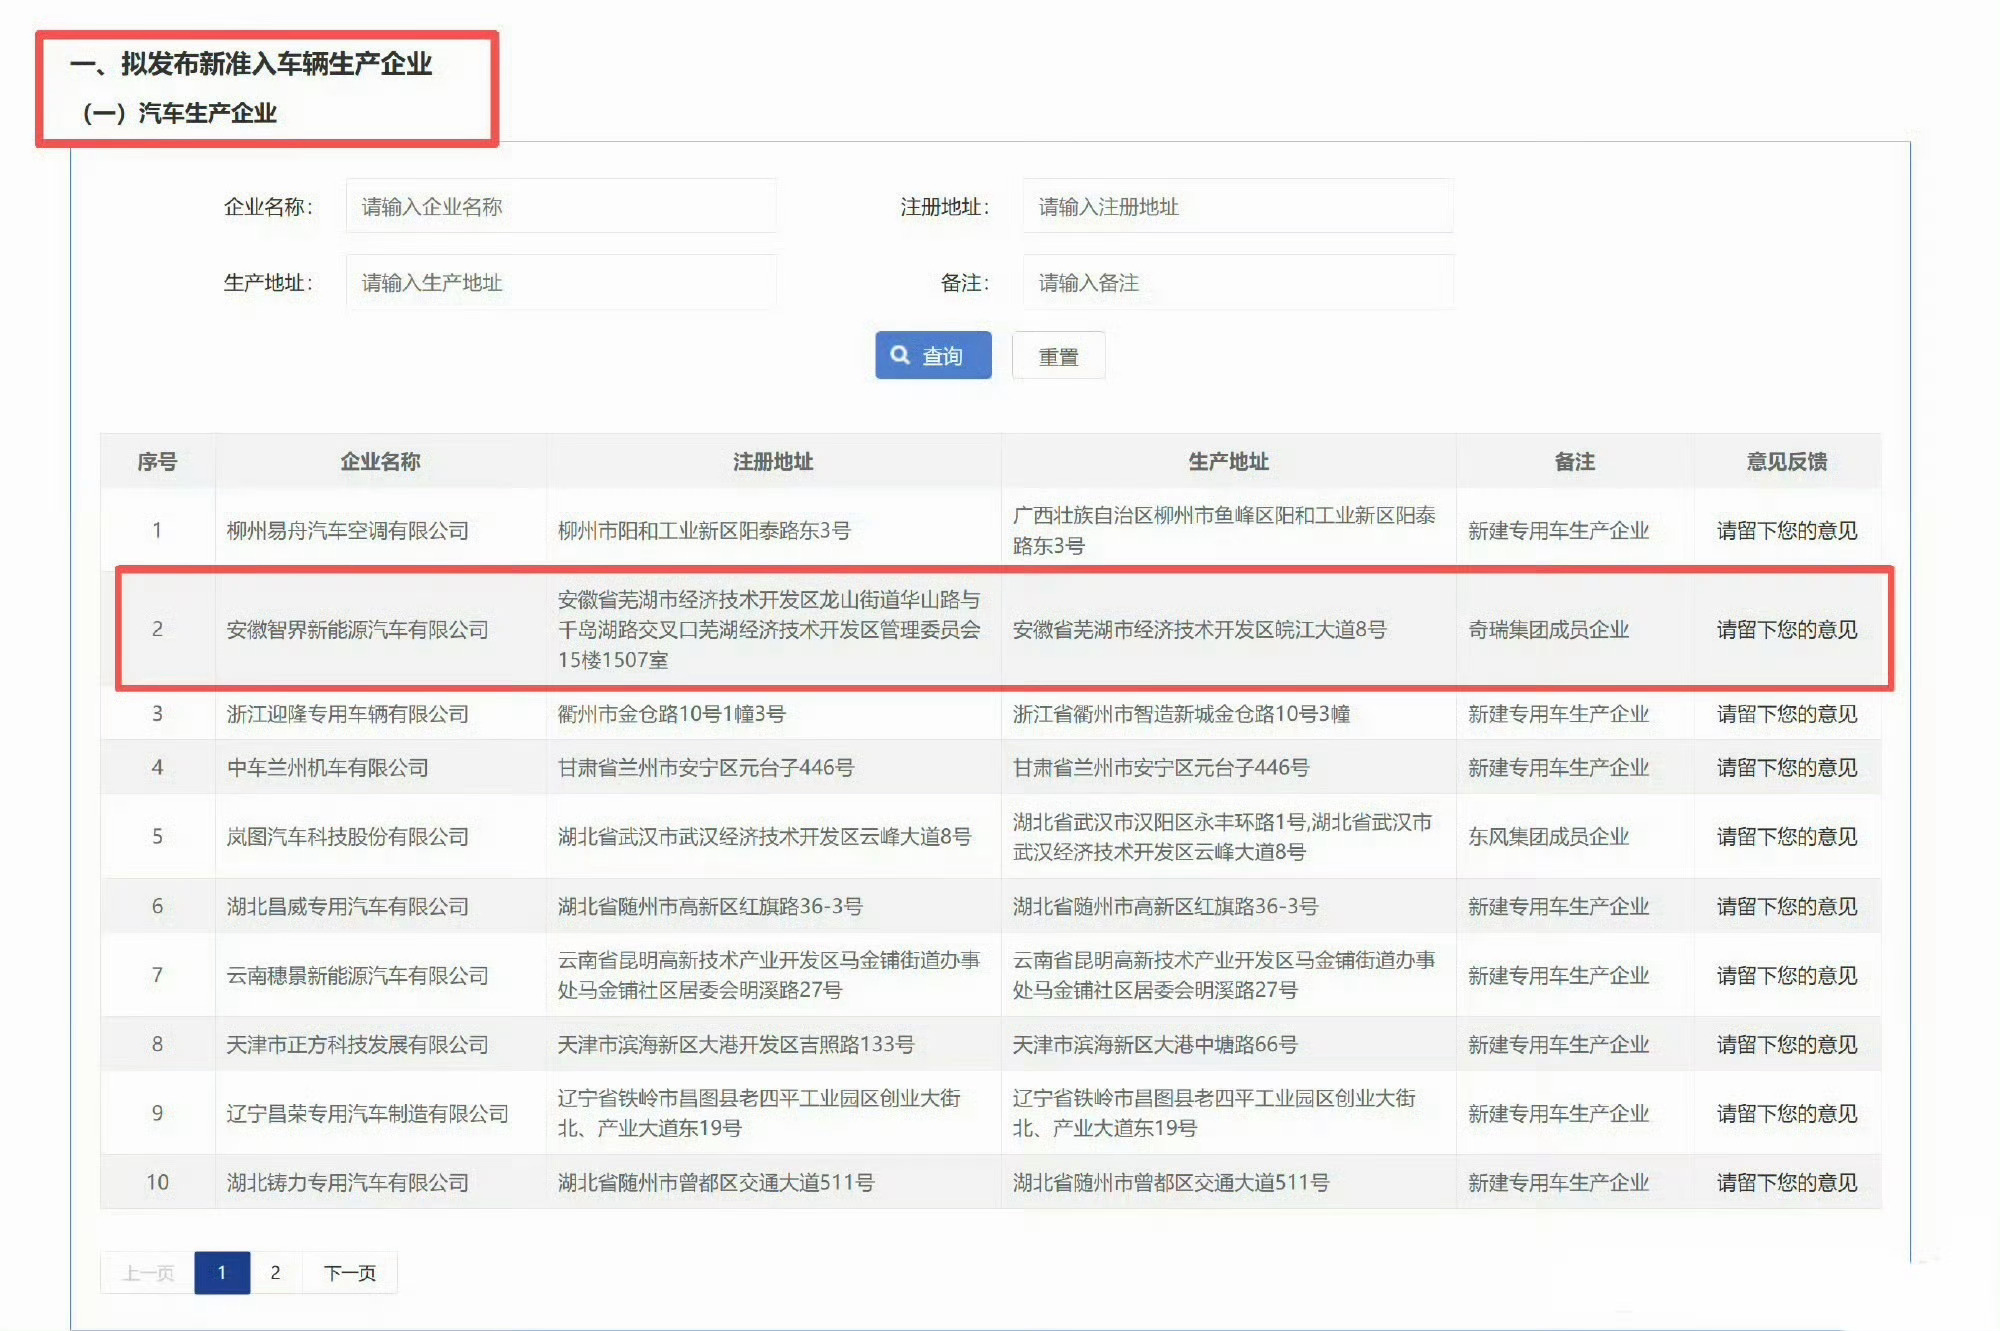Select subheading （一）汽车生产企业

pyautogui.click(x=178, y=112)
